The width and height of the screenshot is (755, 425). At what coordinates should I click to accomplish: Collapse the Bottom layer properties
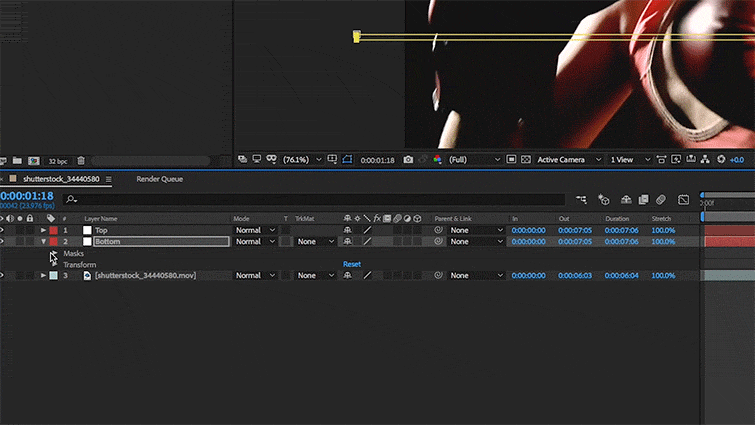43,242
